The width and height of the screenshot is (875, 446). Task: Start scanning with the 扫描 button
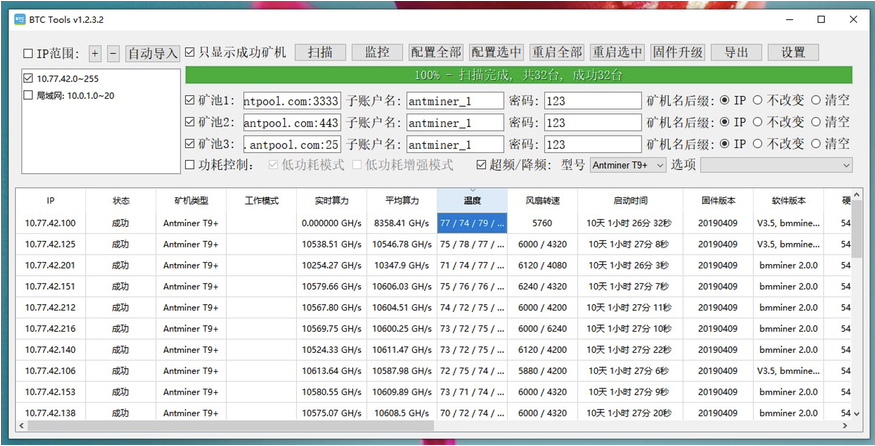click(320, 52)
